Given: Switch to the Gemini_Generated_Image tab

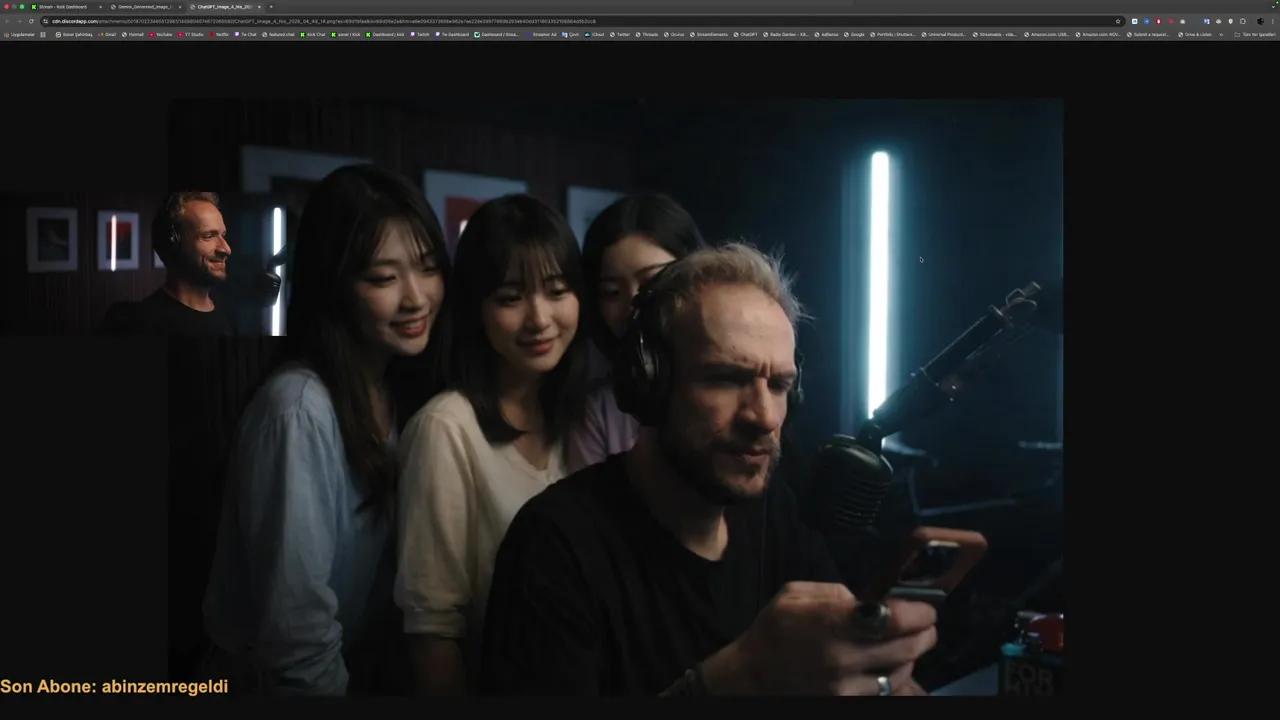Looking at the screenshot, I should (x=144, y=7).
